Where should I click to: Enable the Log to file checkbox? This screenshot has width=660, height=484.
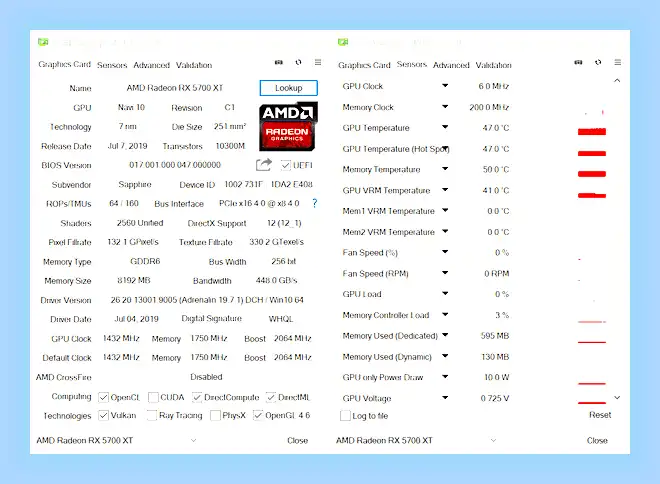click(345, 416)
